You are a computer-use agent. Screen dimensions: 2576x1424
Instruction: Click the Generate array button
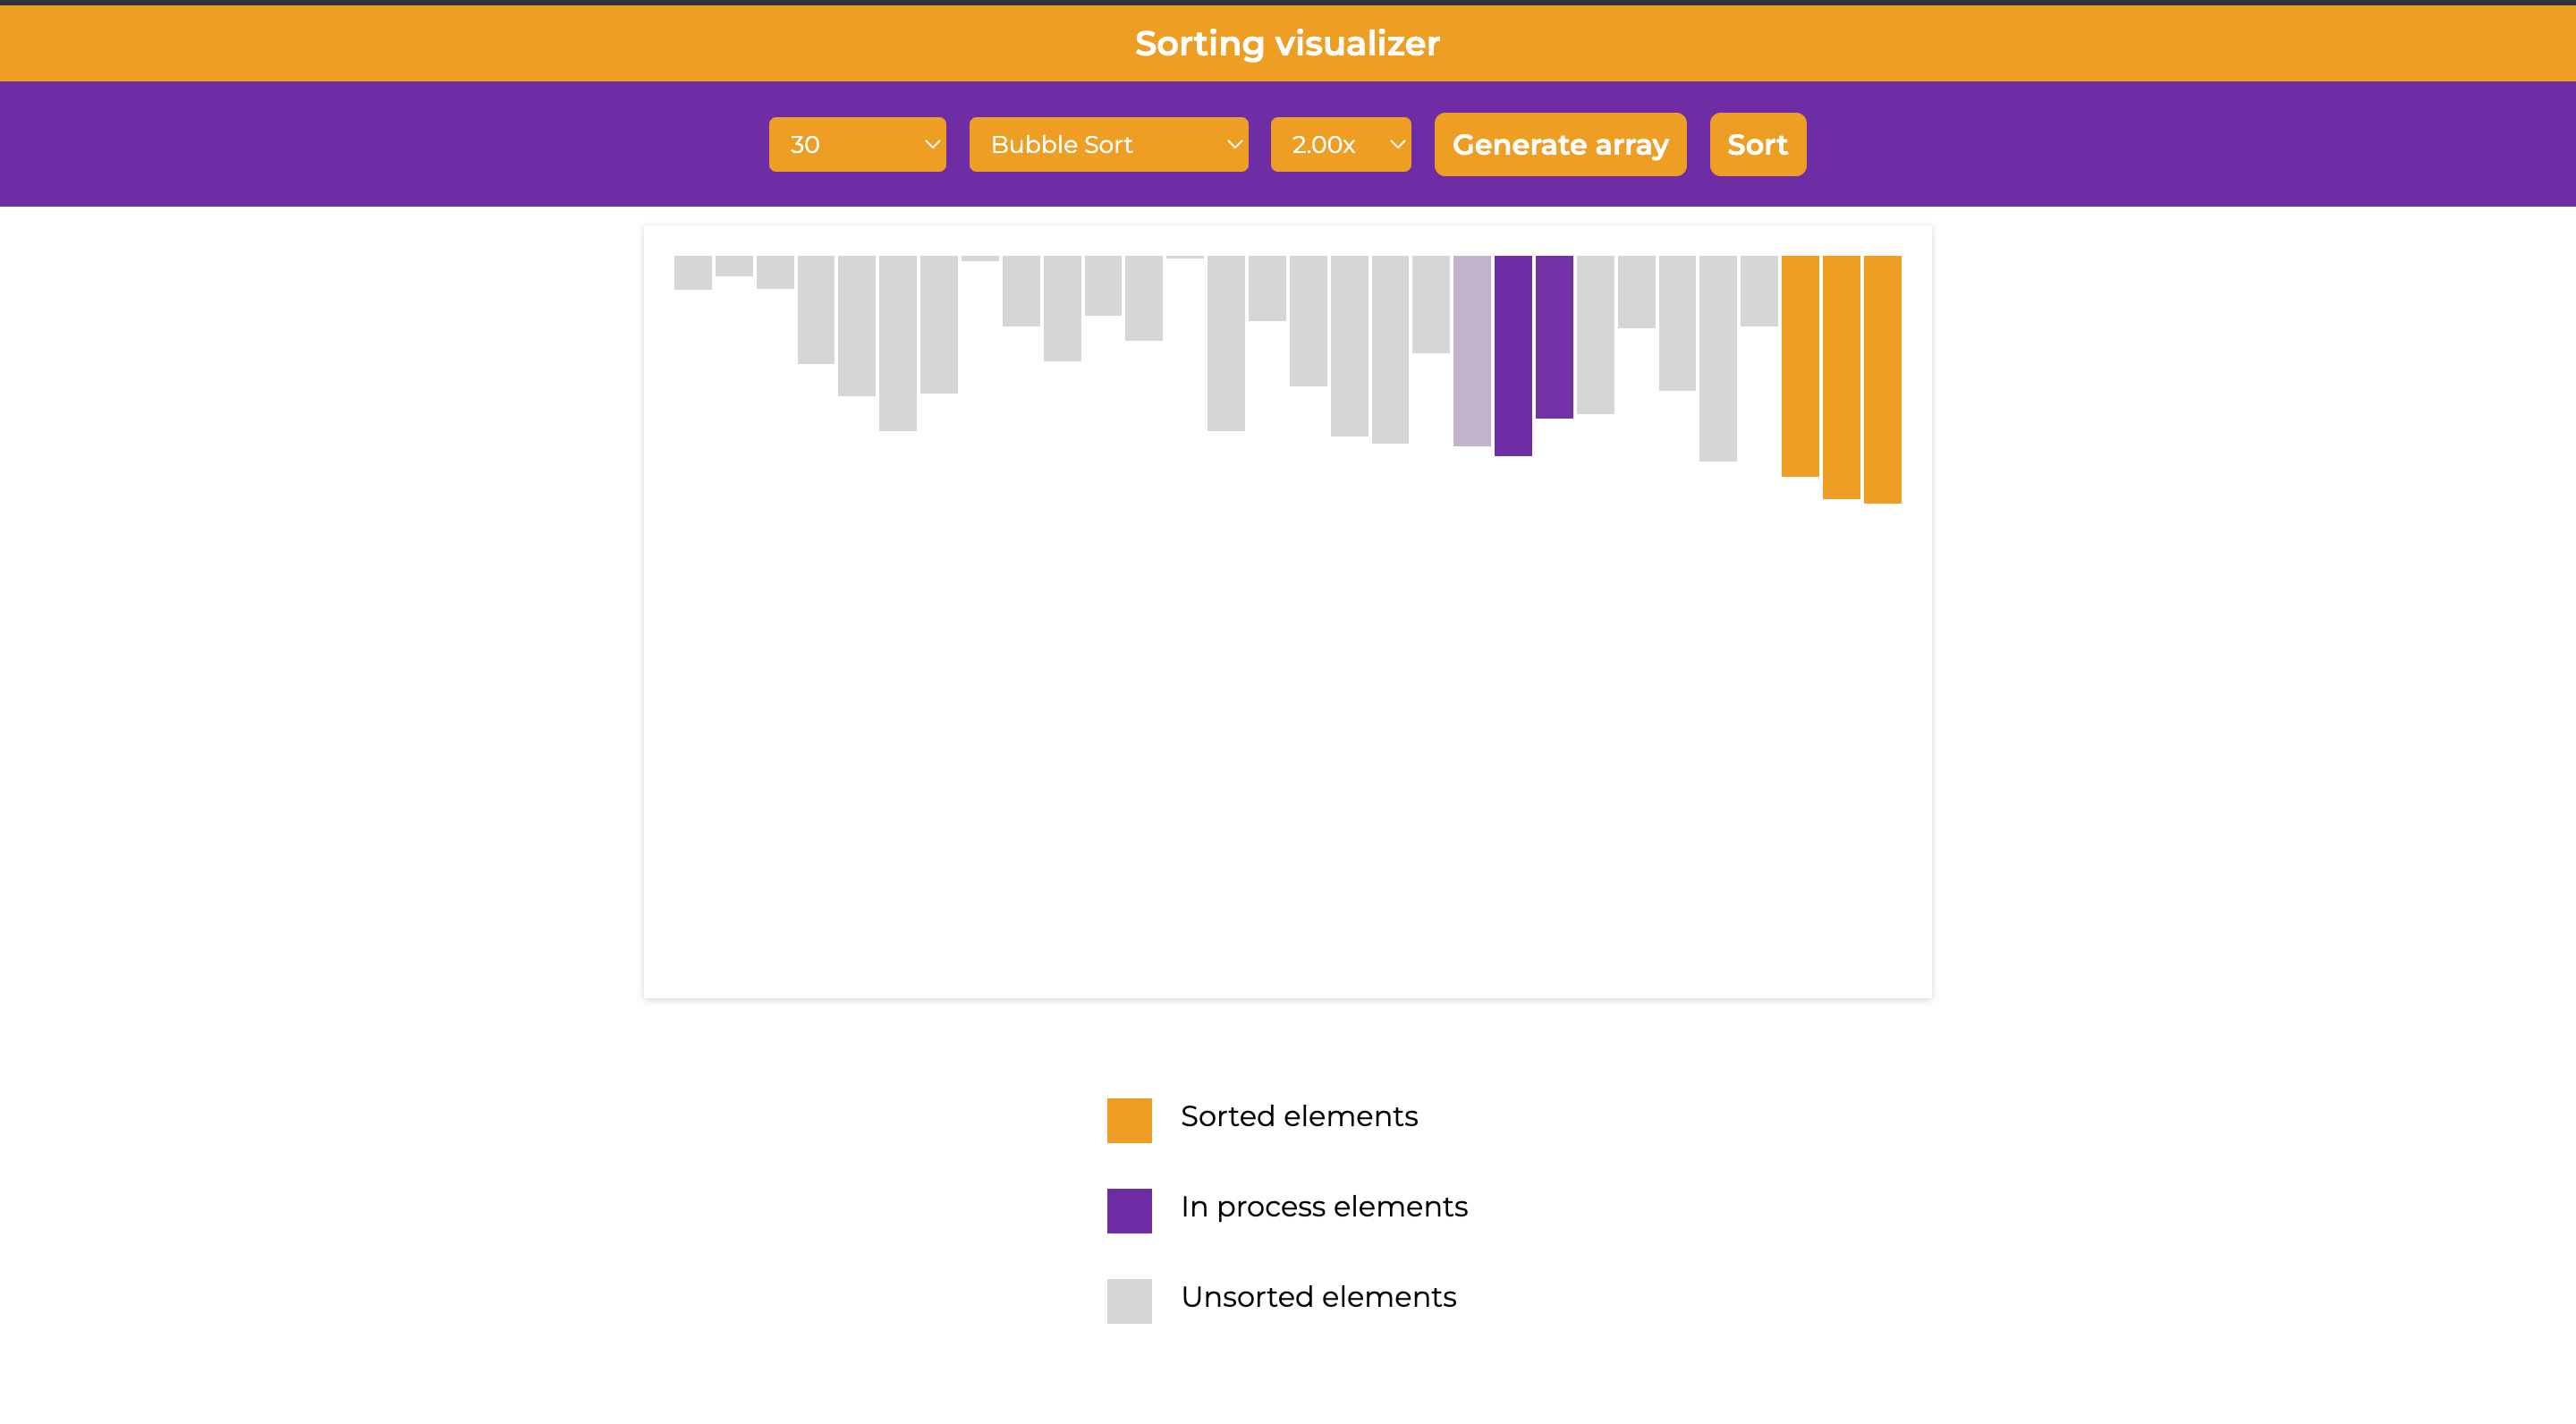(1560, 145)
